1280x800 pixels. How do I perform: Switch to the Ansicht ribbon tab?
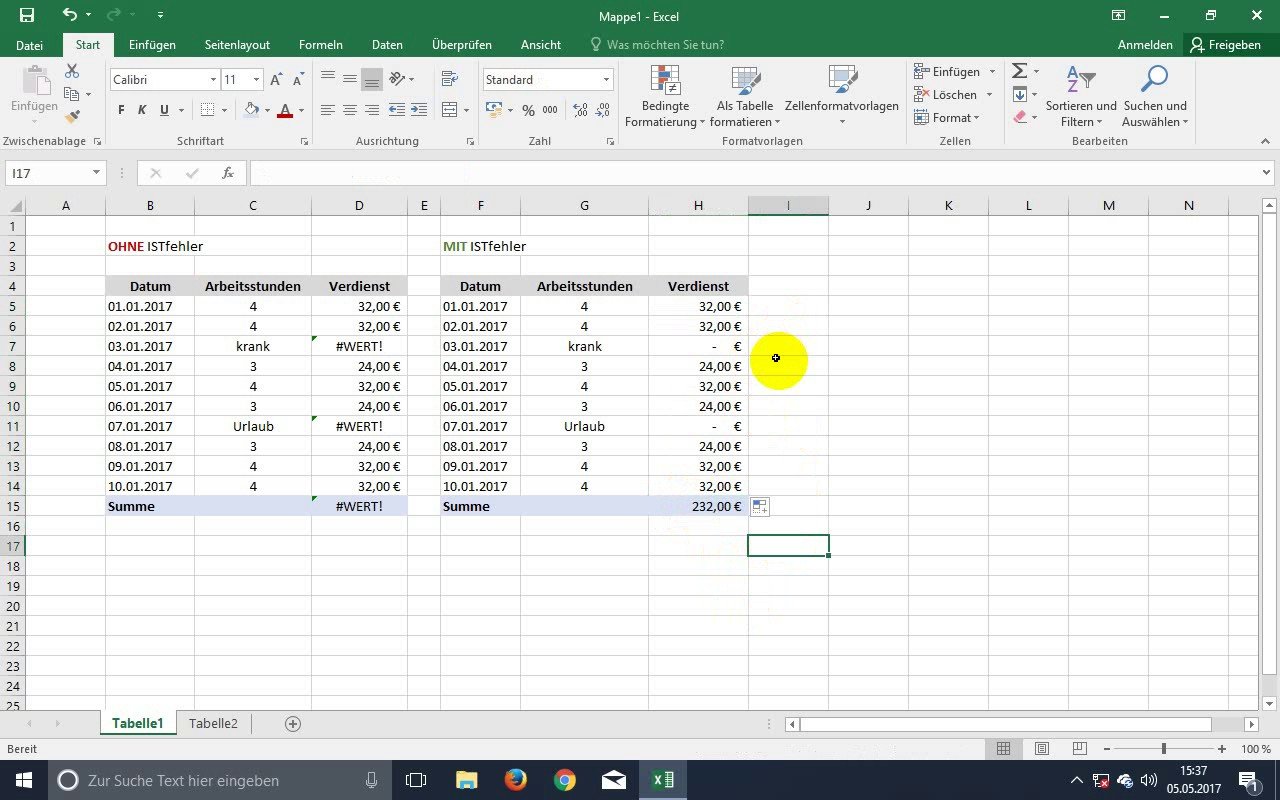coord(541,45)
